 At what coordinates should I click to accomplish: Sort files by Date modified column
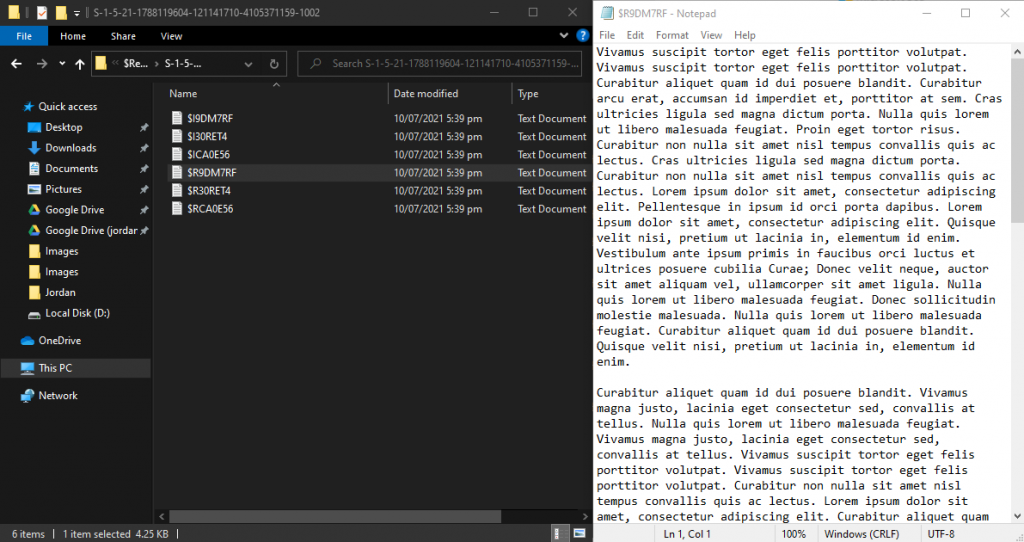point(426,94)
